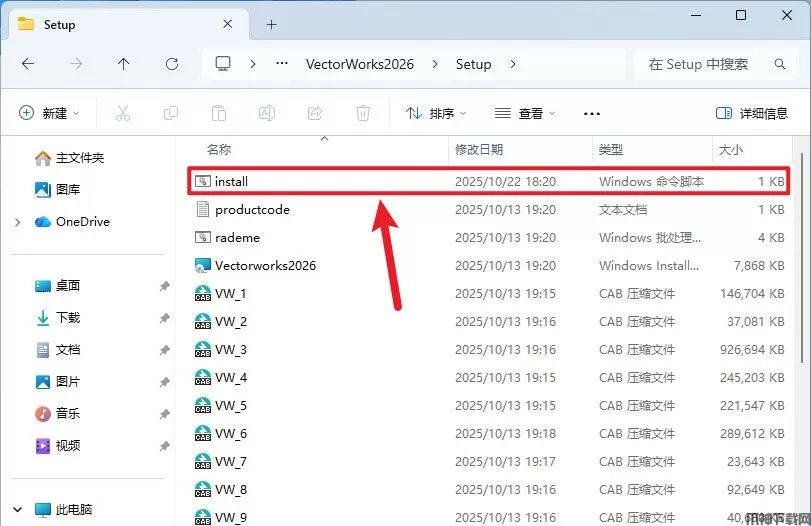Open the View (查看) dropdown
811x526 pixels.
(x=524, y=113)
